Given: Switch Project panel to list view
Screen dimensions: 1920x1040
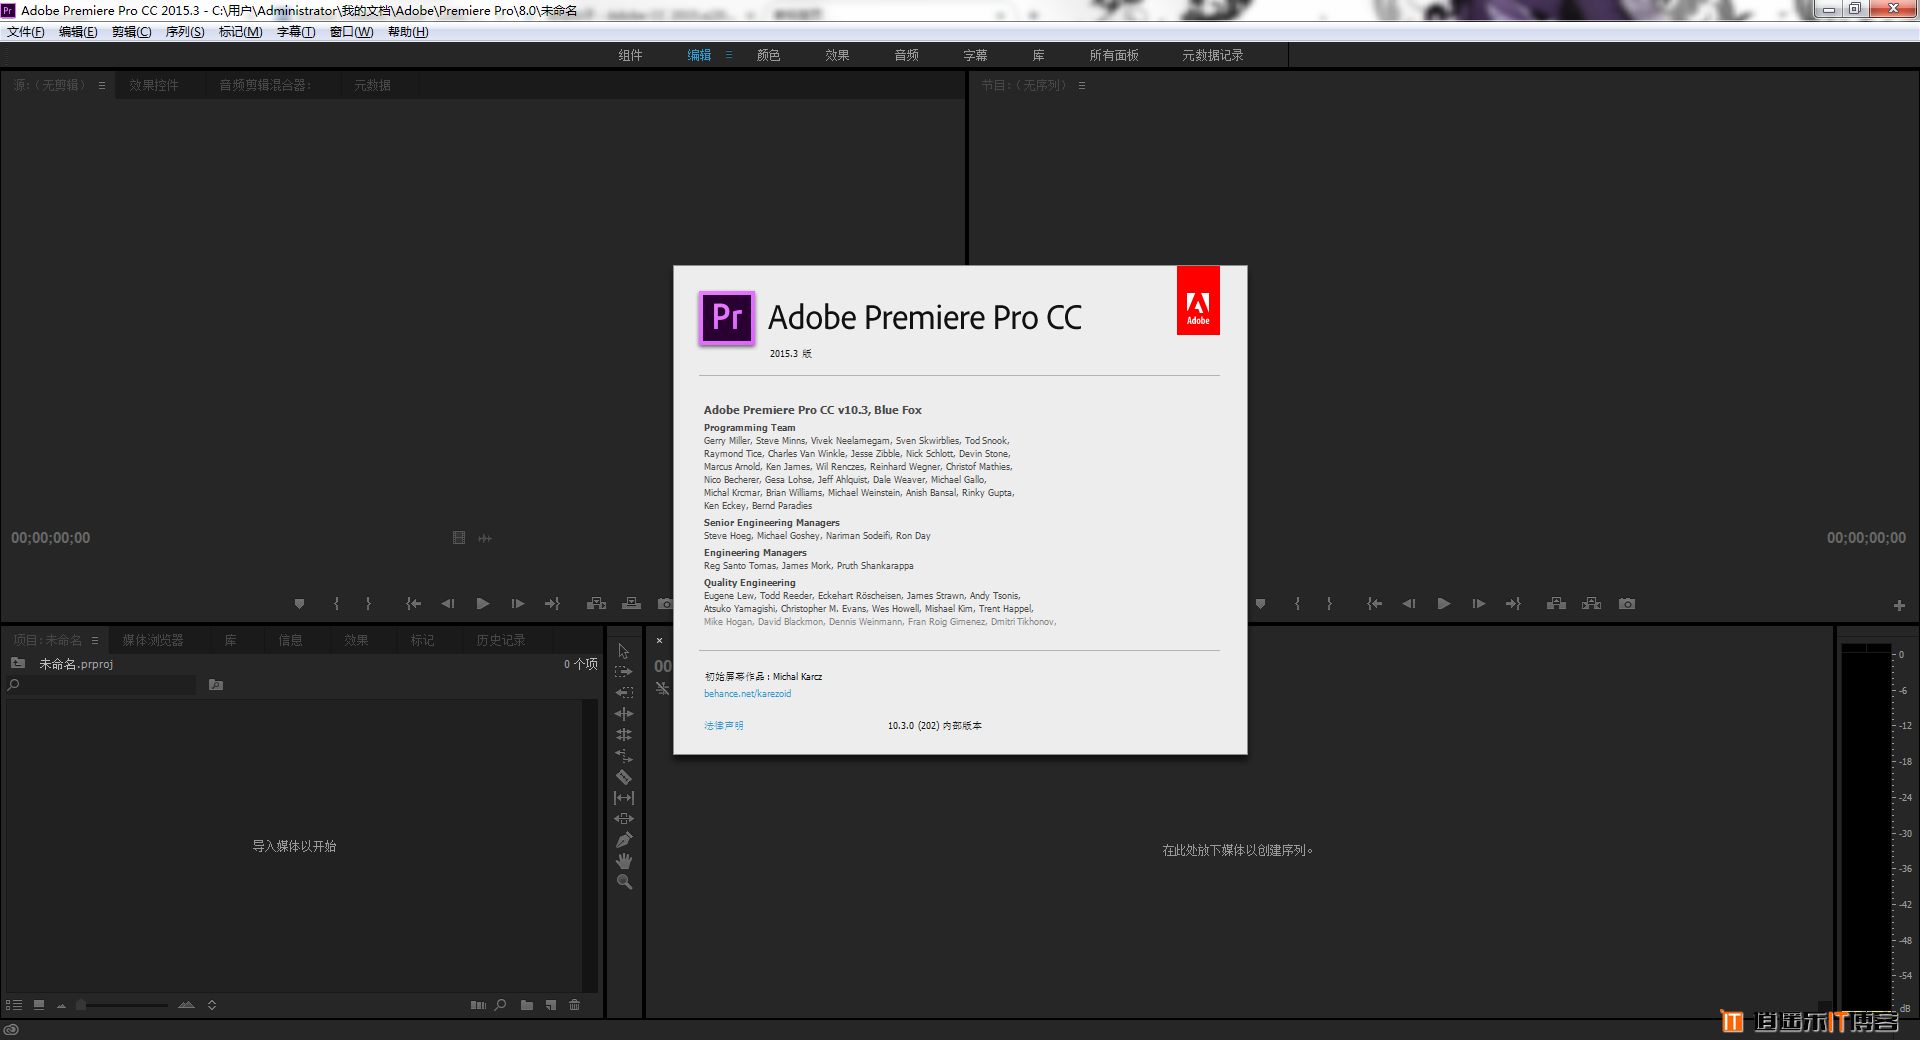Looking at the screenshot, I should (14, 1005).
